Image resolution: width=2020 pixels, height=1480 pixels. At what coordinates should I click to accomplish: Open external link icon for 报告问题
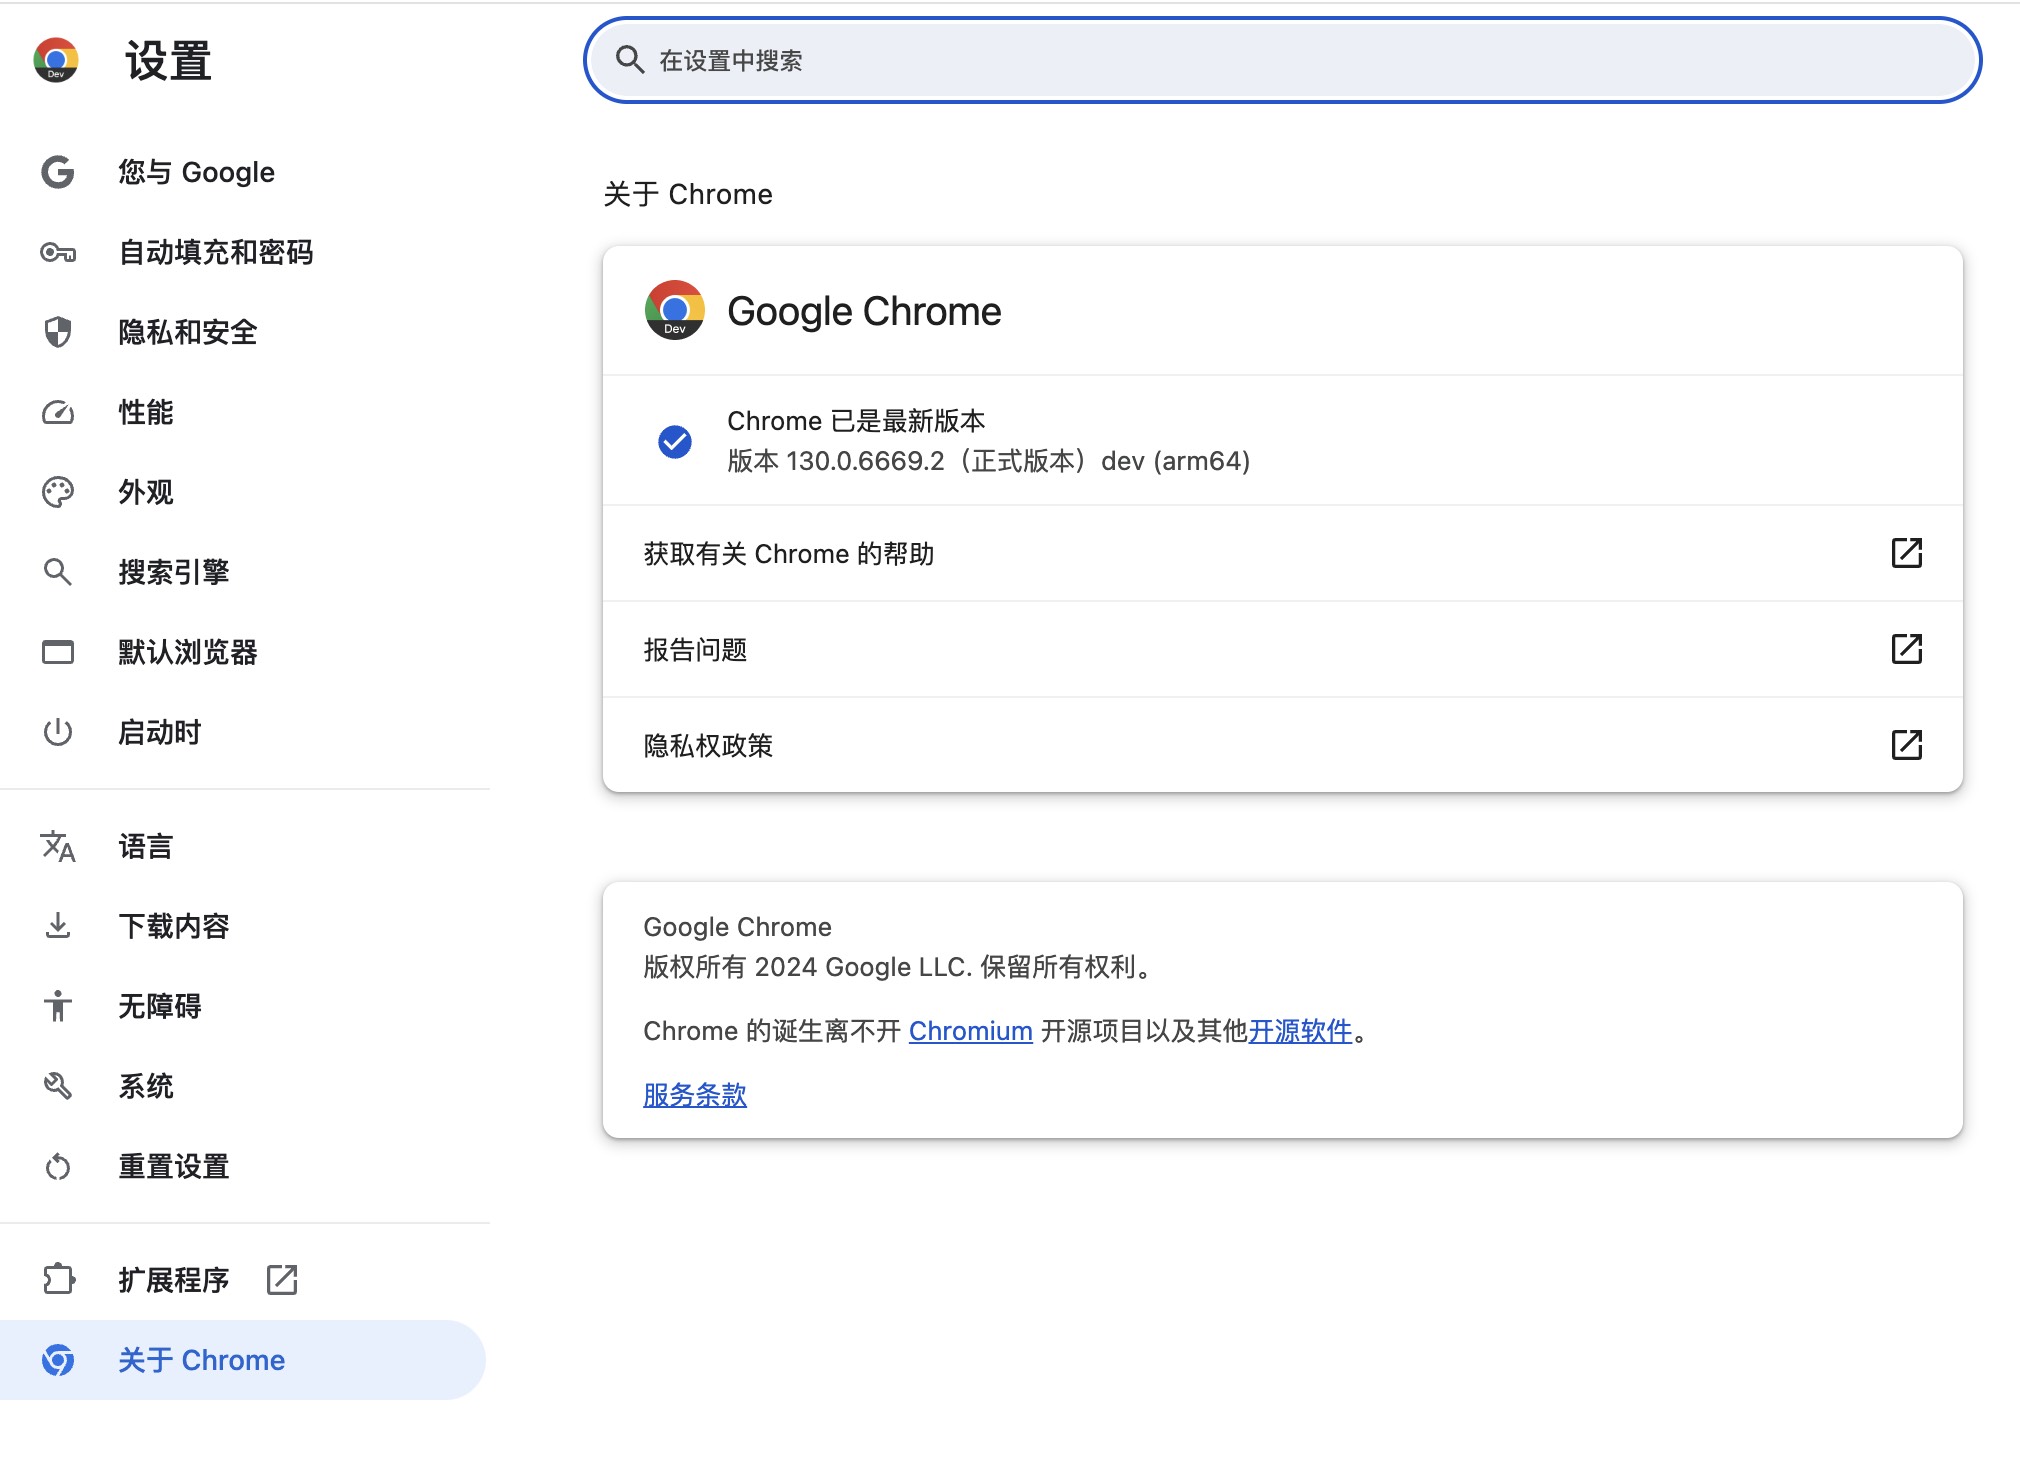pos(1907,649)
